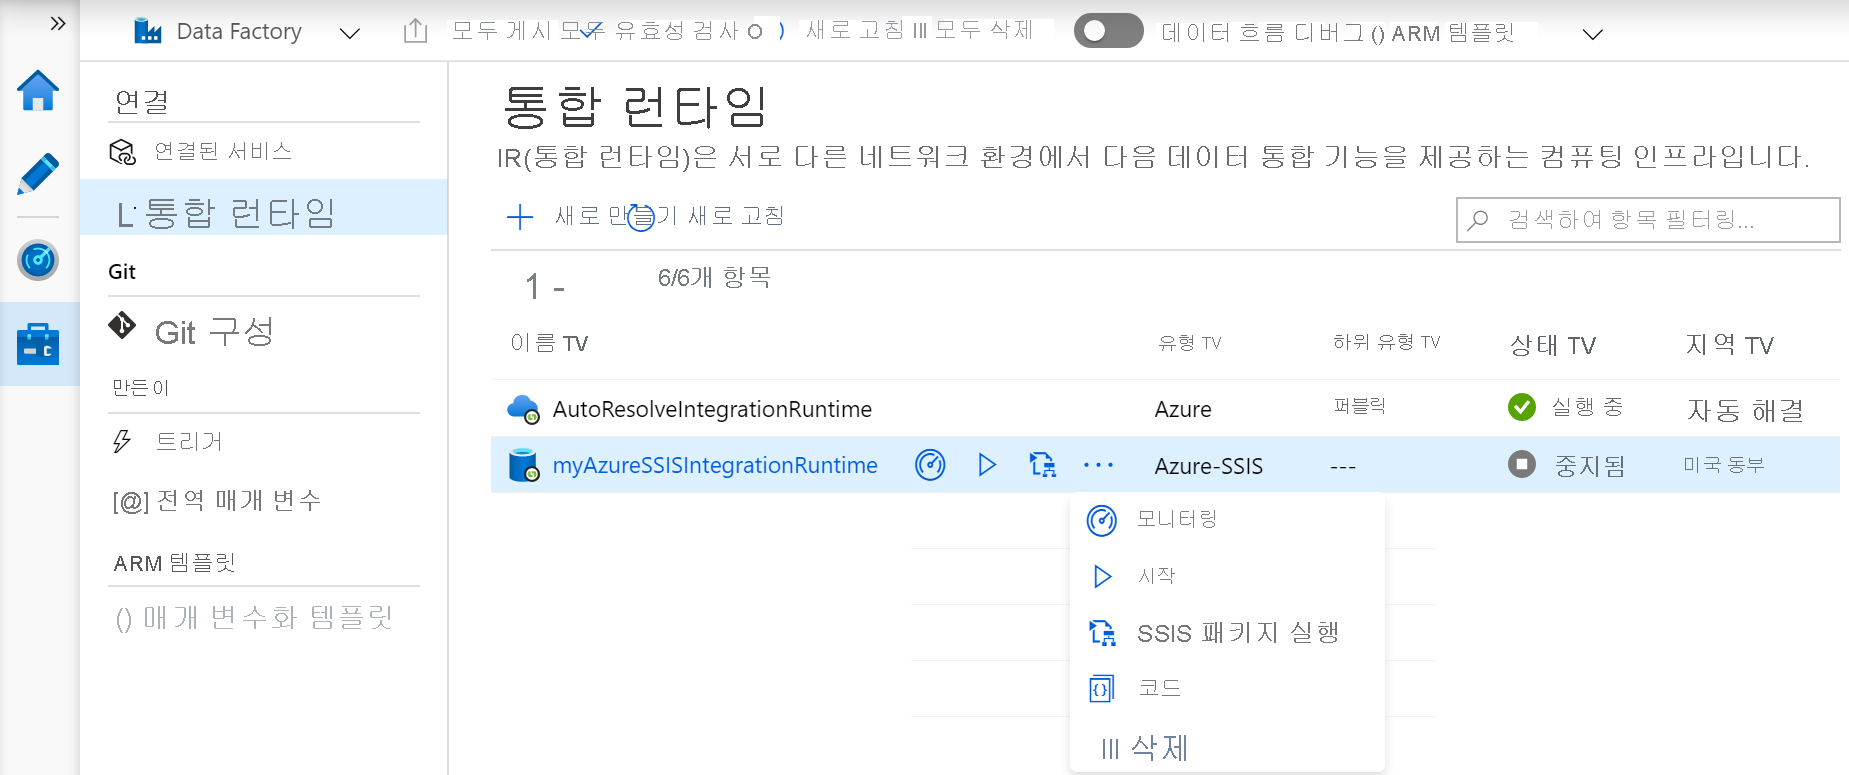Open the Data Factory dropdown chevron
The height and width of the screenshot is (775, 1849).
pyautogui.click(x=349, y=33)
